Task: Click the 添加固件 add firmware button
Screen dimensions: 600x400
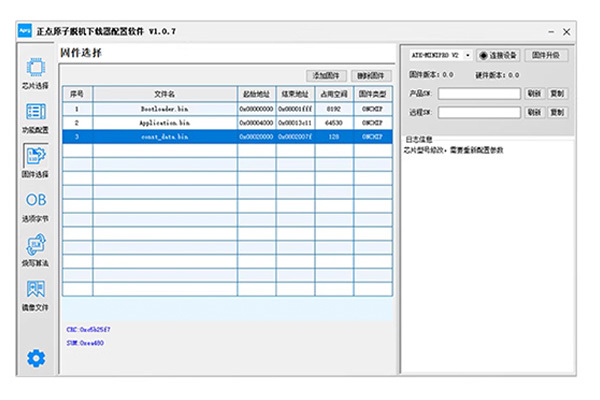Action: coord(327,75)
